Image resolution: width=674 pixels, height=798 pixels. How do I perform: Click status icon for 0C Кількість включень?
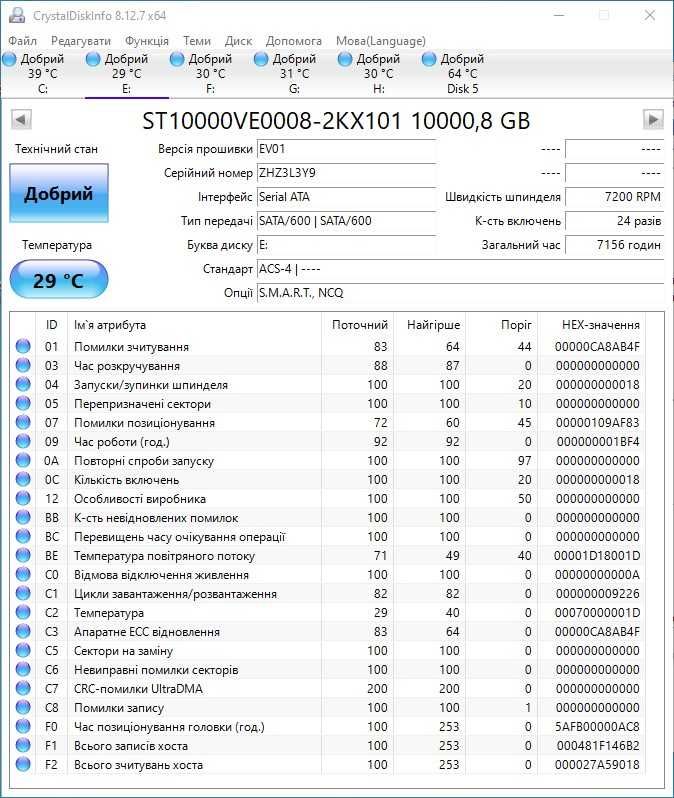[23, 479]
